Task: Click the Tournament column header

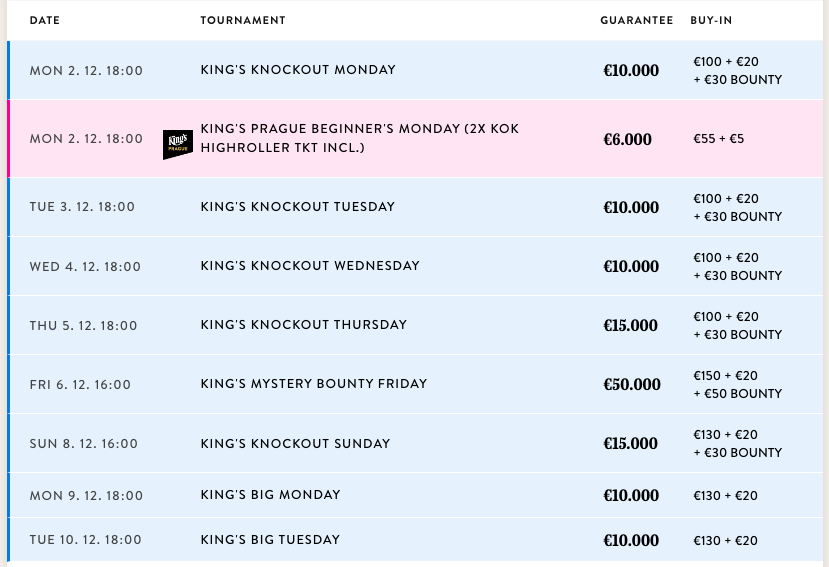Action: click(243, 20)
